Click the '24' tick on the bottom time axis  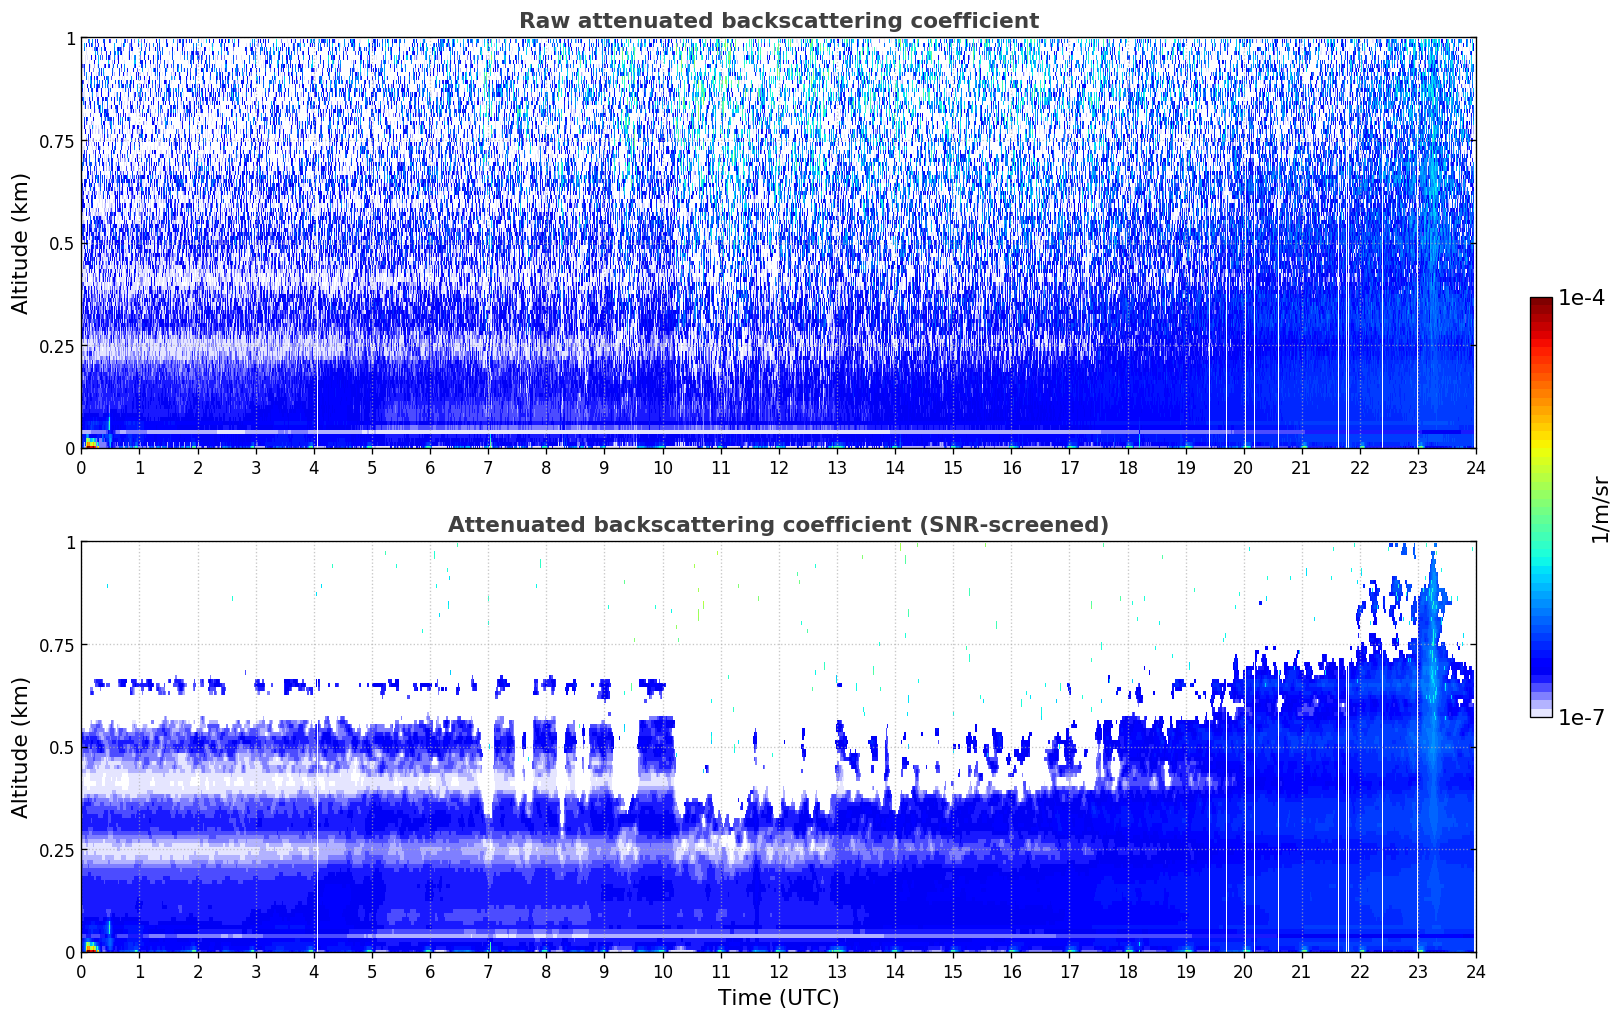click(x=1475, y=972)
